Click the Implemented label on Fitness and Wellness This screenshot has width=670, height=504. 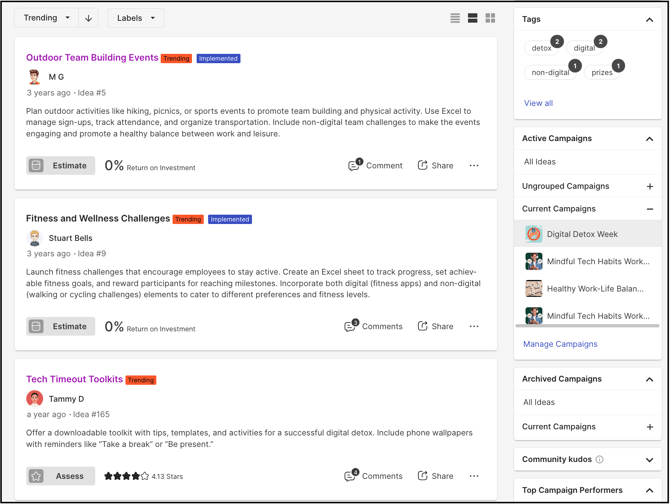(230, 220)
